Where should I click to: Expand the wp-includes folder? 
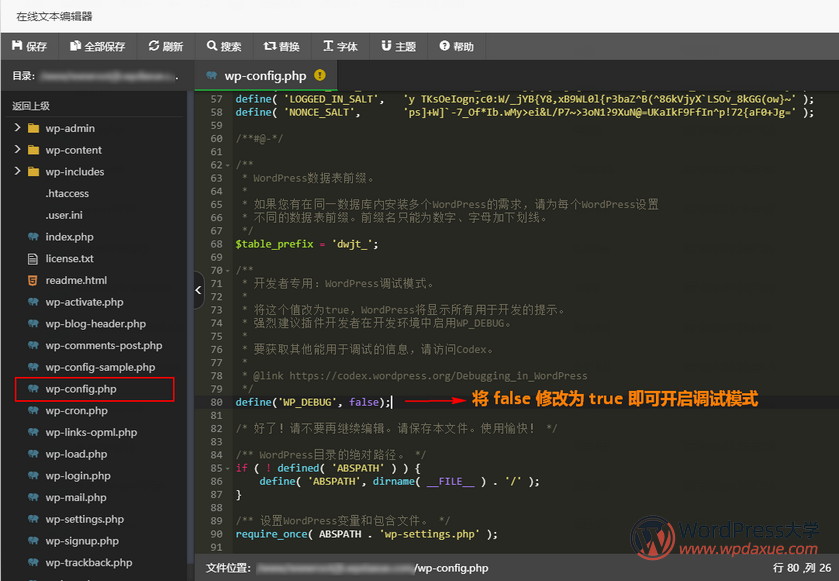[18, 172]
